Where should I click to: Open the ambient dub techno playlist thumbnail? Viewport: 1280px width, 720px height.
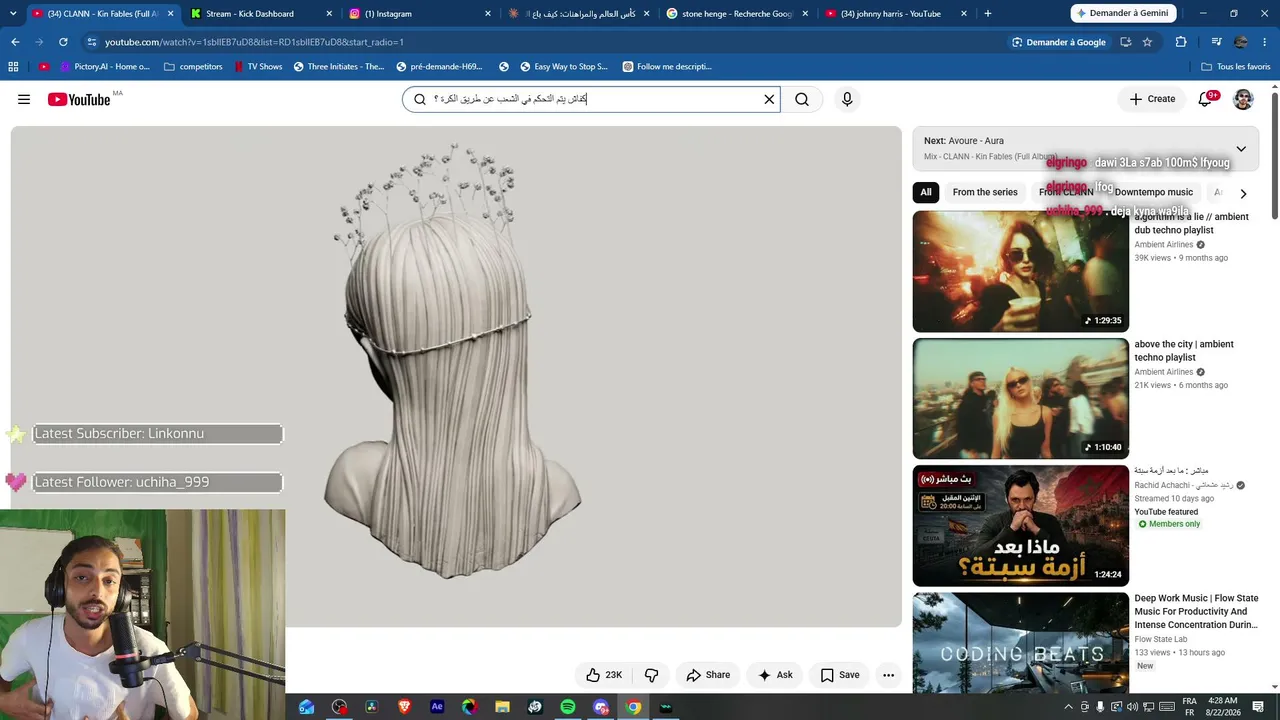tap(1020, 271)
